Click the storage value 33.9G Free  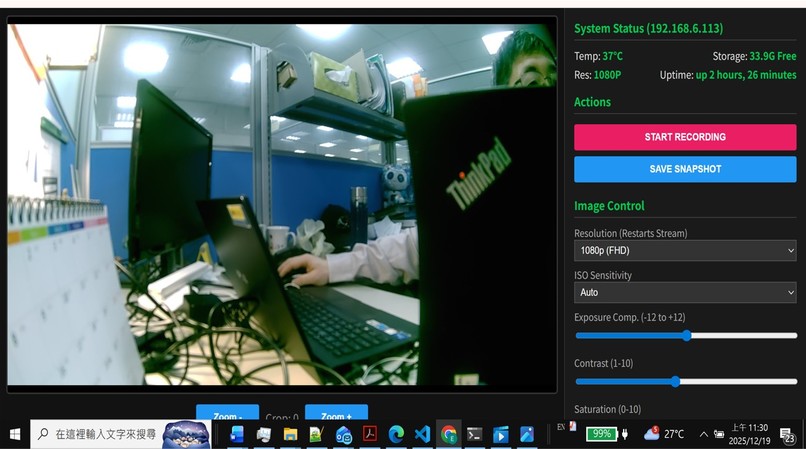click(x=773, y=56)
